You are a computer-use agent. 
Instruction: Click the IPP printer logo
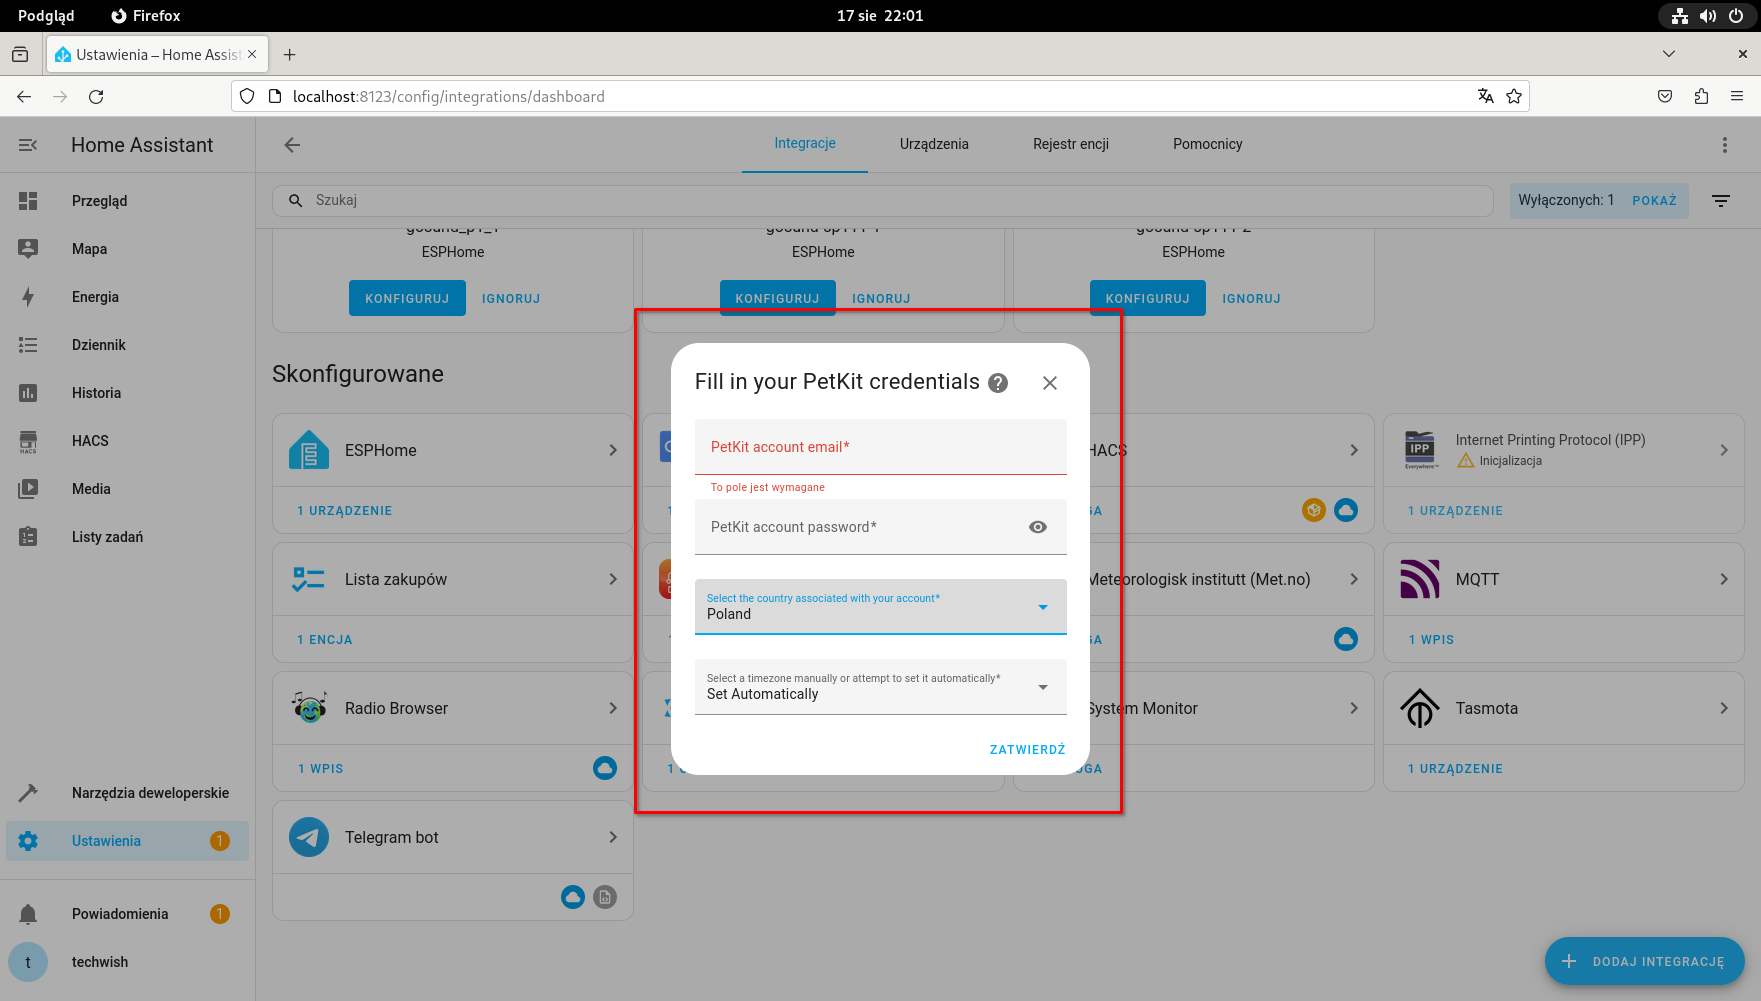(1420, 451)
